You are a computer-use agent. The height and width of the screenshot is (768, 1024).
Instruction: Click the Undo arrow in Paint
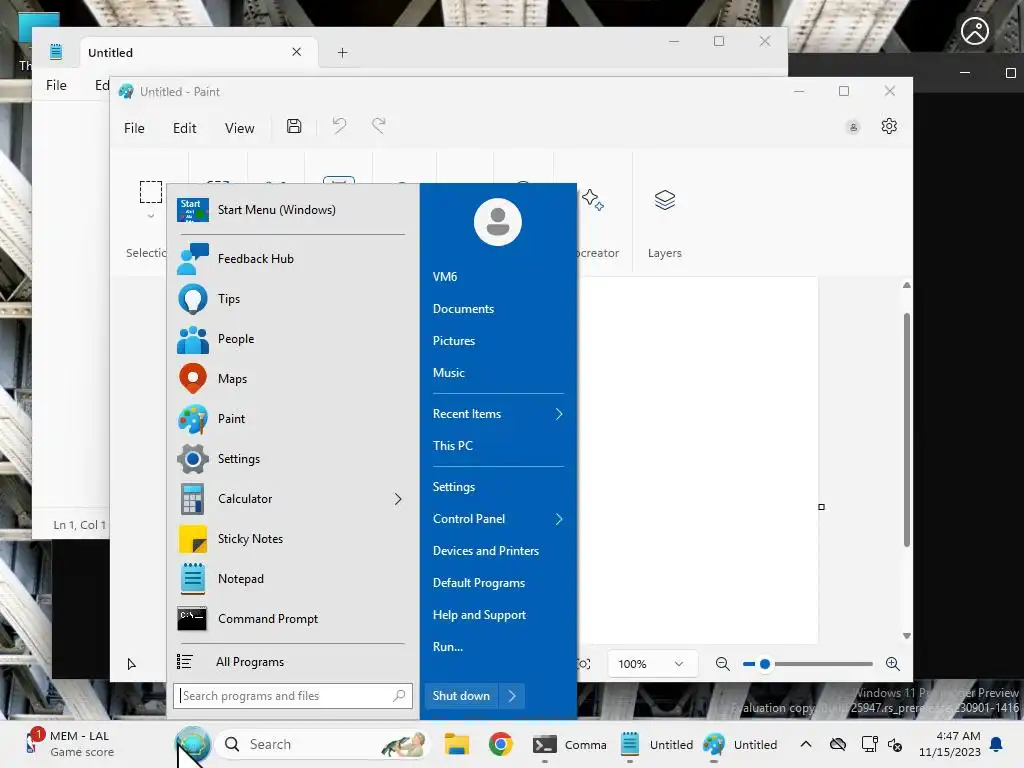(x=339, y=125)
